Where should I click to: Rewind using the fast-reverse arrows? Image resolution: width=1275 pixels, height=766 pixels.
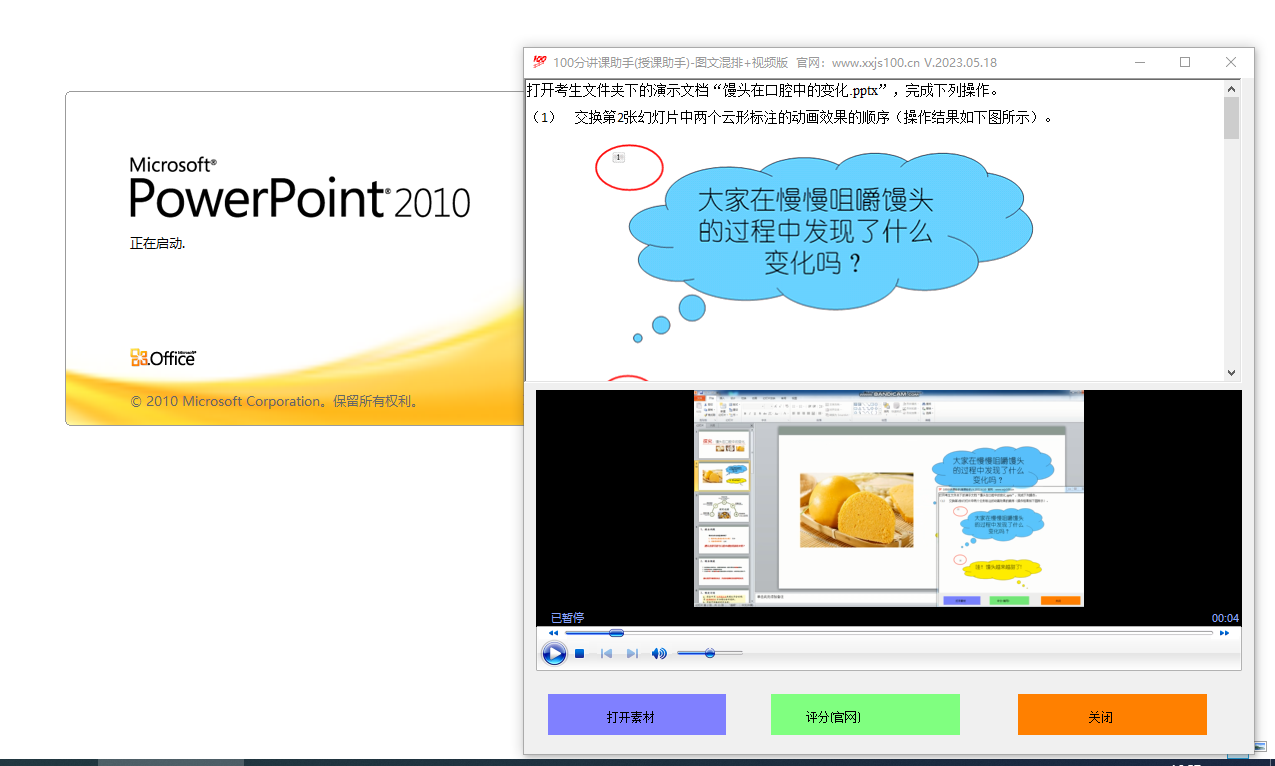coord(553,633)
